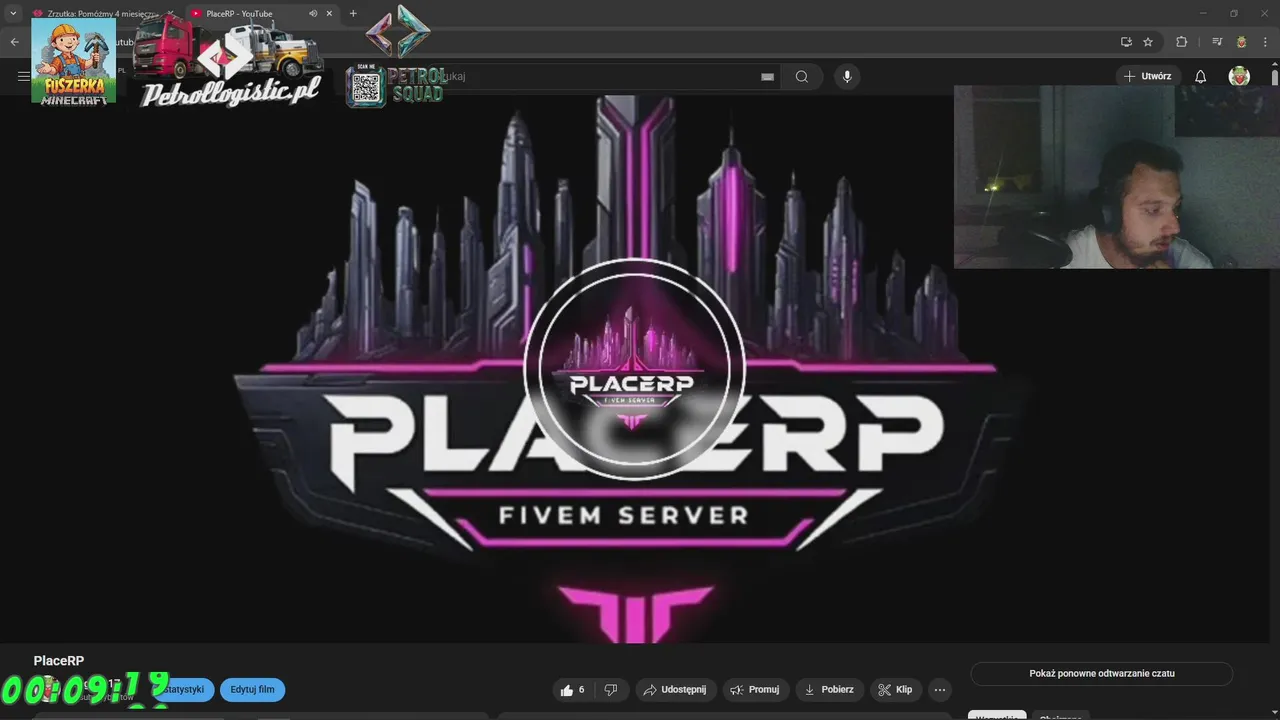Open more actions three-dot menu
Screen dimensions: 1280x720
(939, 690)
